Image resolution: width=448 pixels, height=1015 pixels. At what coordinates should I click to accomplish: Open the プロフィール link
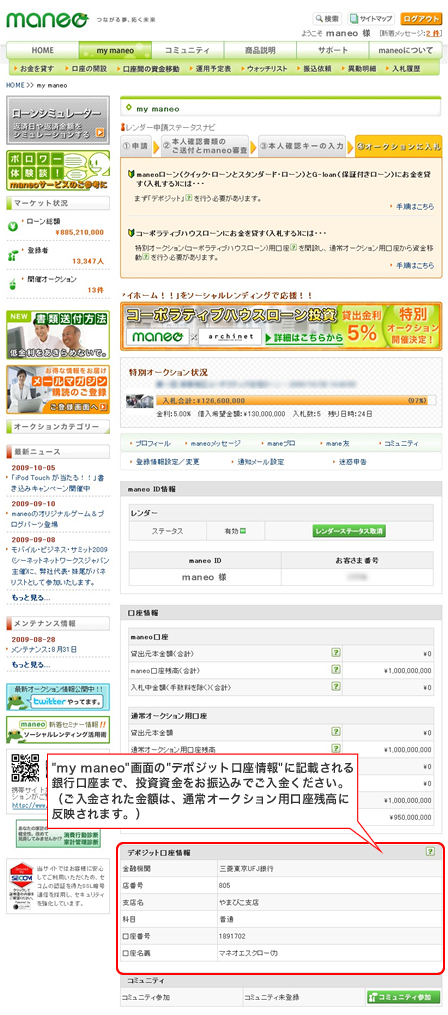153,443
